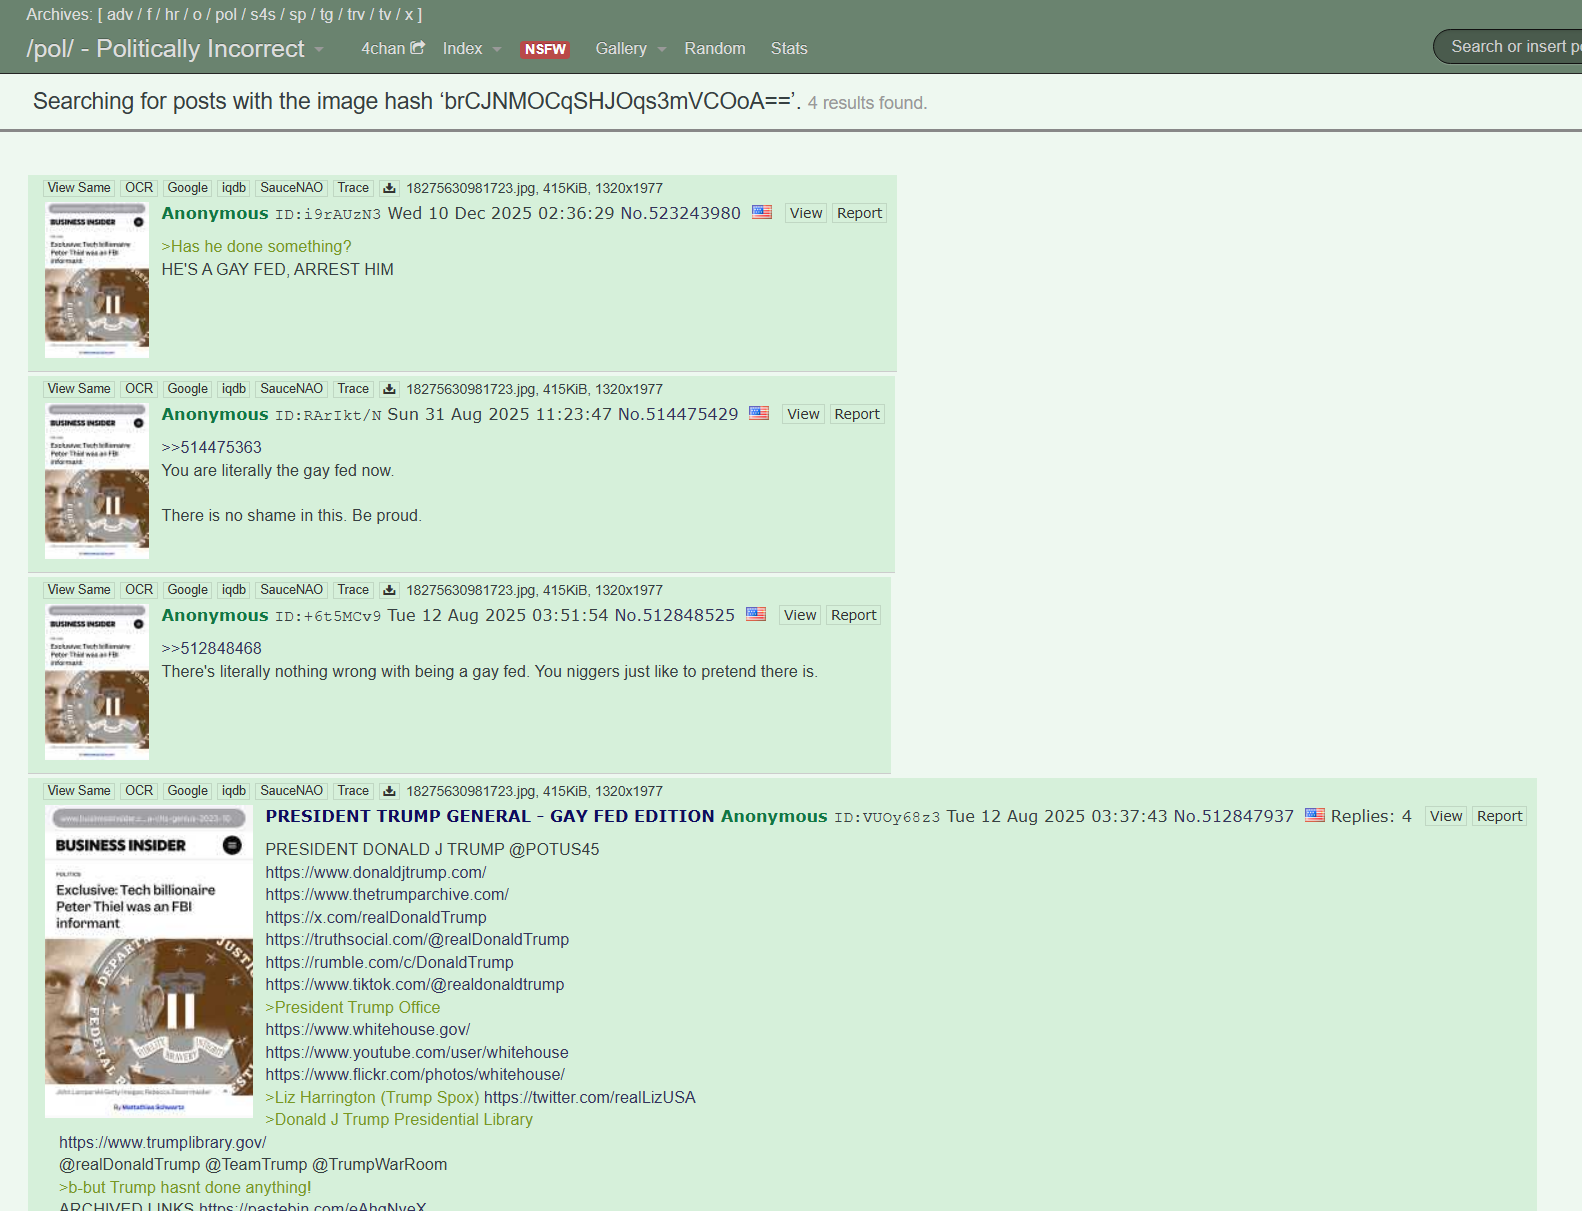This screenshot has height=1211, width=1582.
Task: Search SauceNAO for post No.512847937 image
Action: click(292, 791)
